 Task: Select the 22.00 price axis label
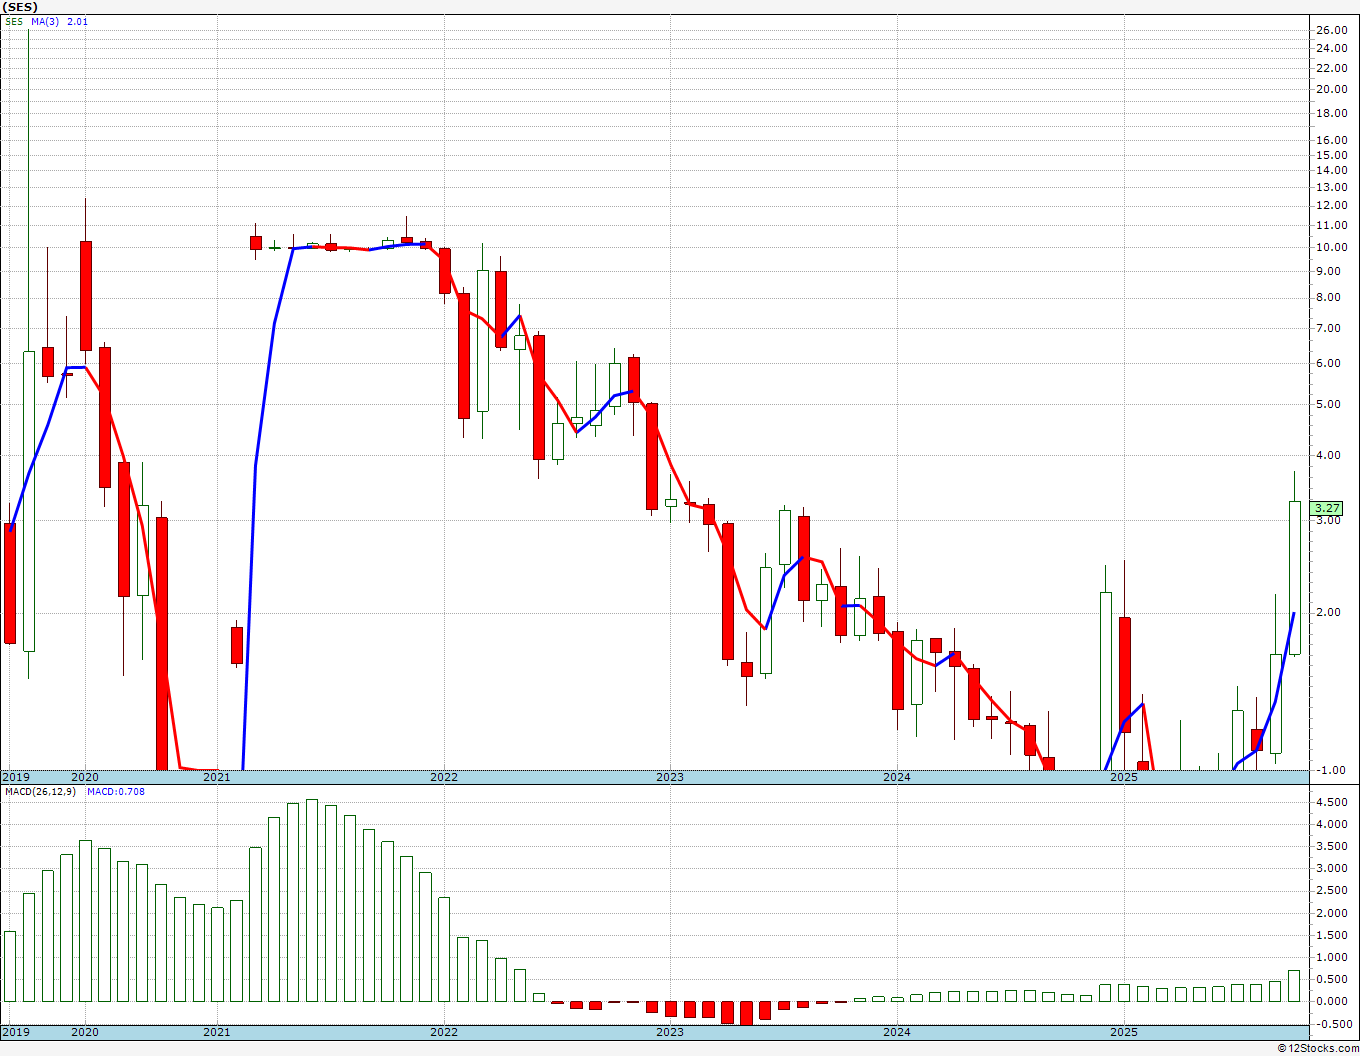click(1331, 68)
